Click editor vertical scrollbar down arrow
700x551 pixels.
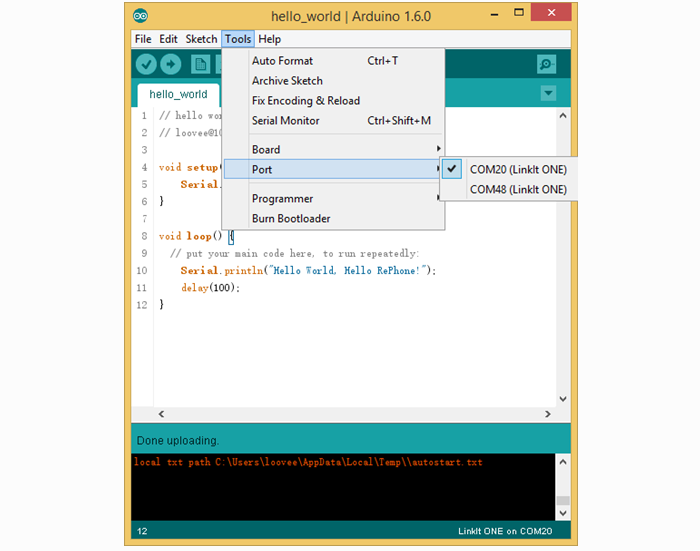click(563, 399)
